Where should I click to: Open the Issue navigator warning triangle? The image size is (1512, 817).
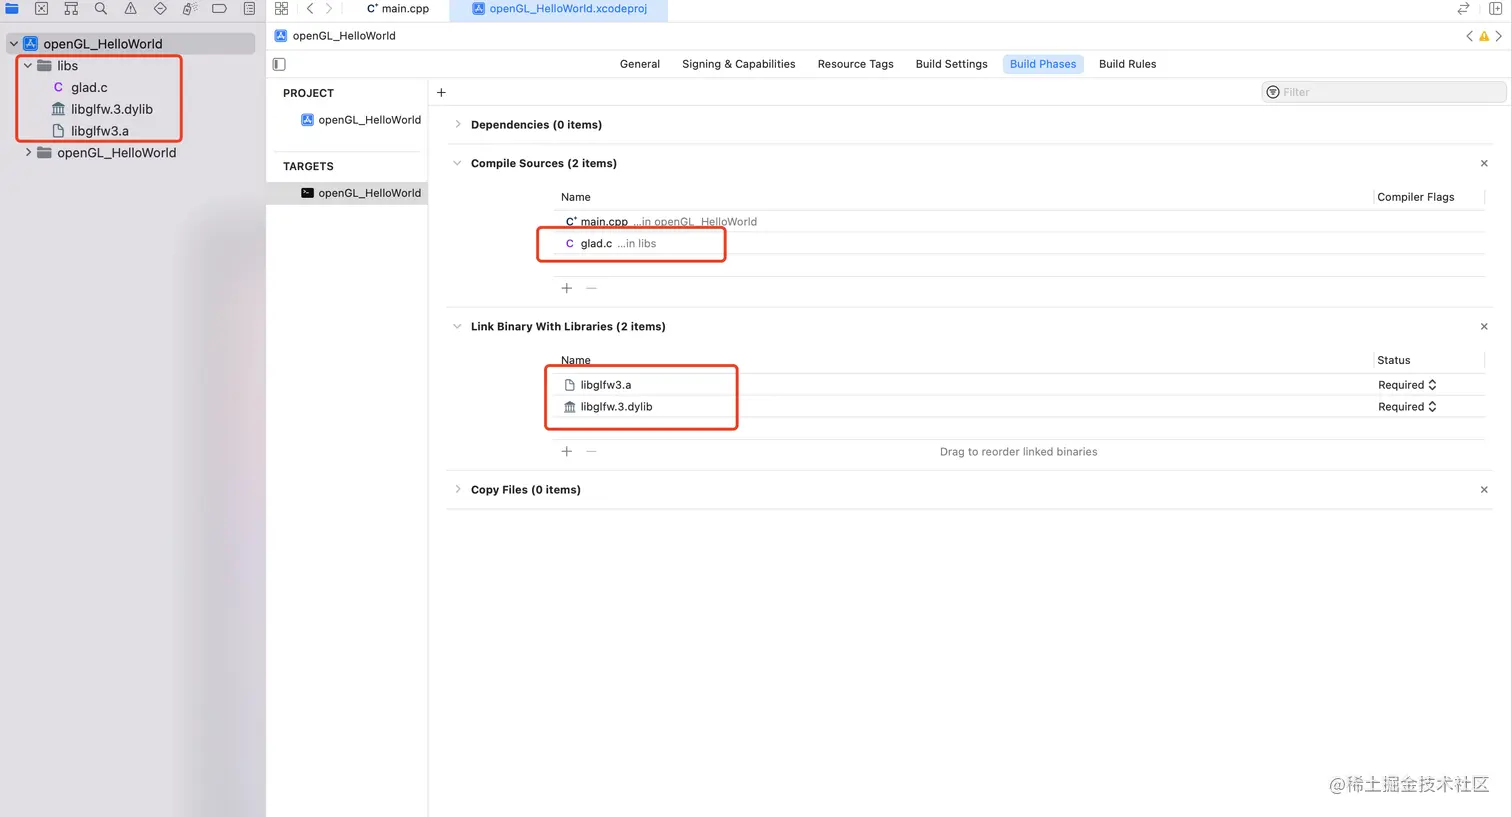pyautogui.click(x=130, y=8)
